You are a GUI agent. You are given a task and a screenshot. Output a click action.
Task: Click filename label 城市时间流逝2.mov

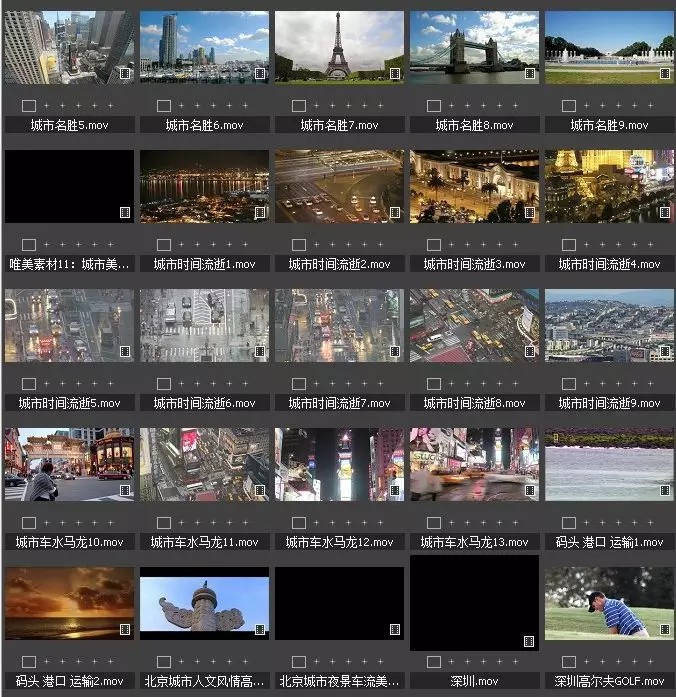[x=339, y=265]
